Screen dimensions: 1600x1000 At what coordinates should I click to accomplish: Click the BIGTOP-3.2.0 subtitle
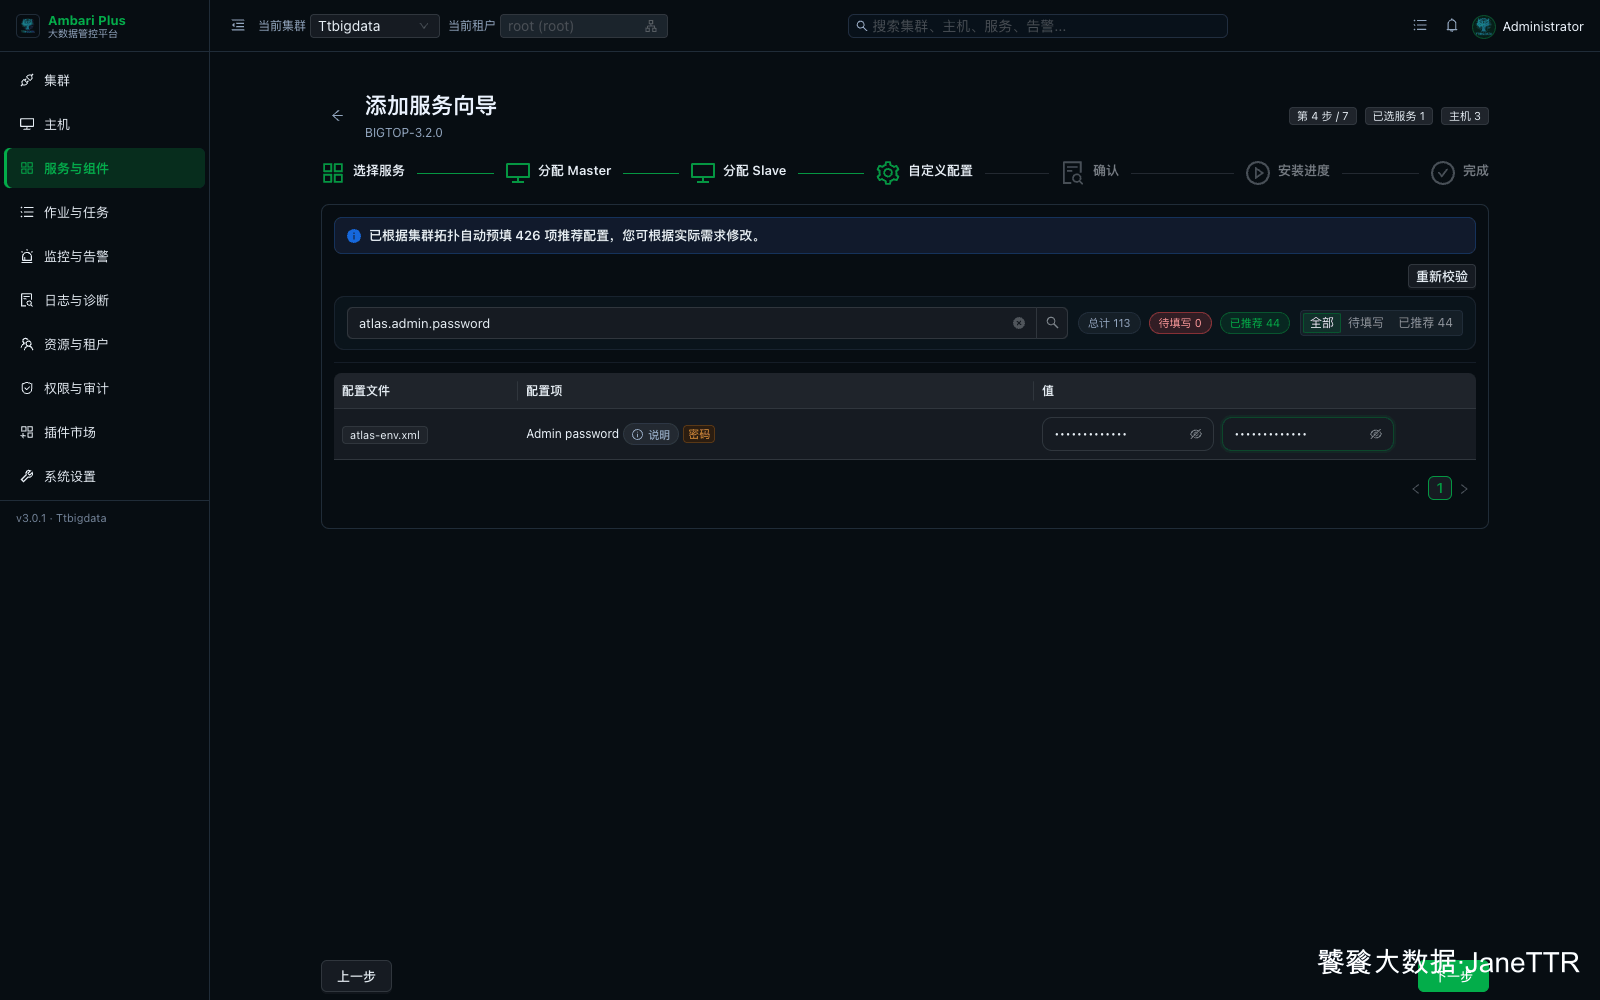click(404, 133)
